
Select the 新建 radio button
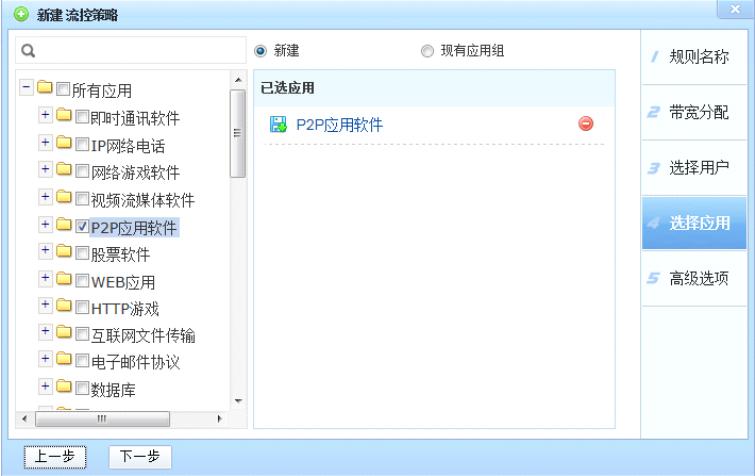point(260,51)
